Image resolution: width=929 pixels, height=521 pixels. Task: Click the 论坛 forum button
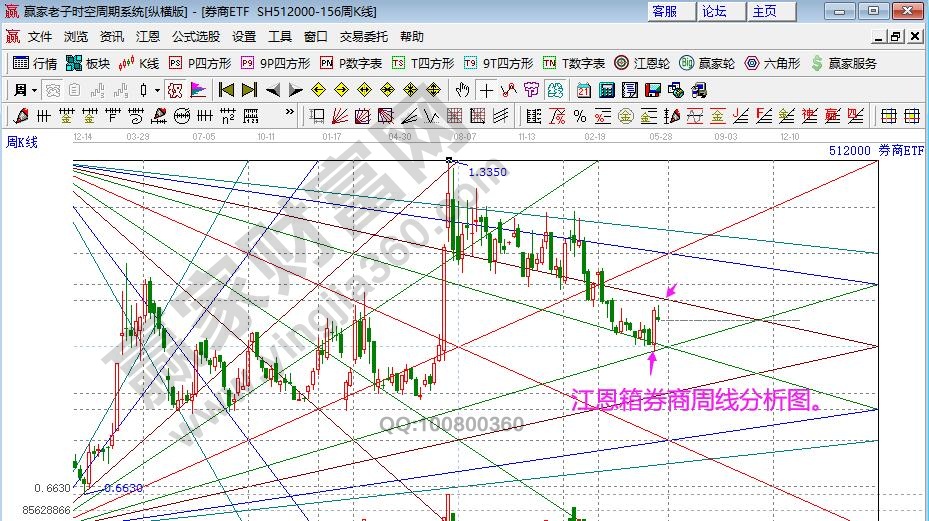point(714,11)
